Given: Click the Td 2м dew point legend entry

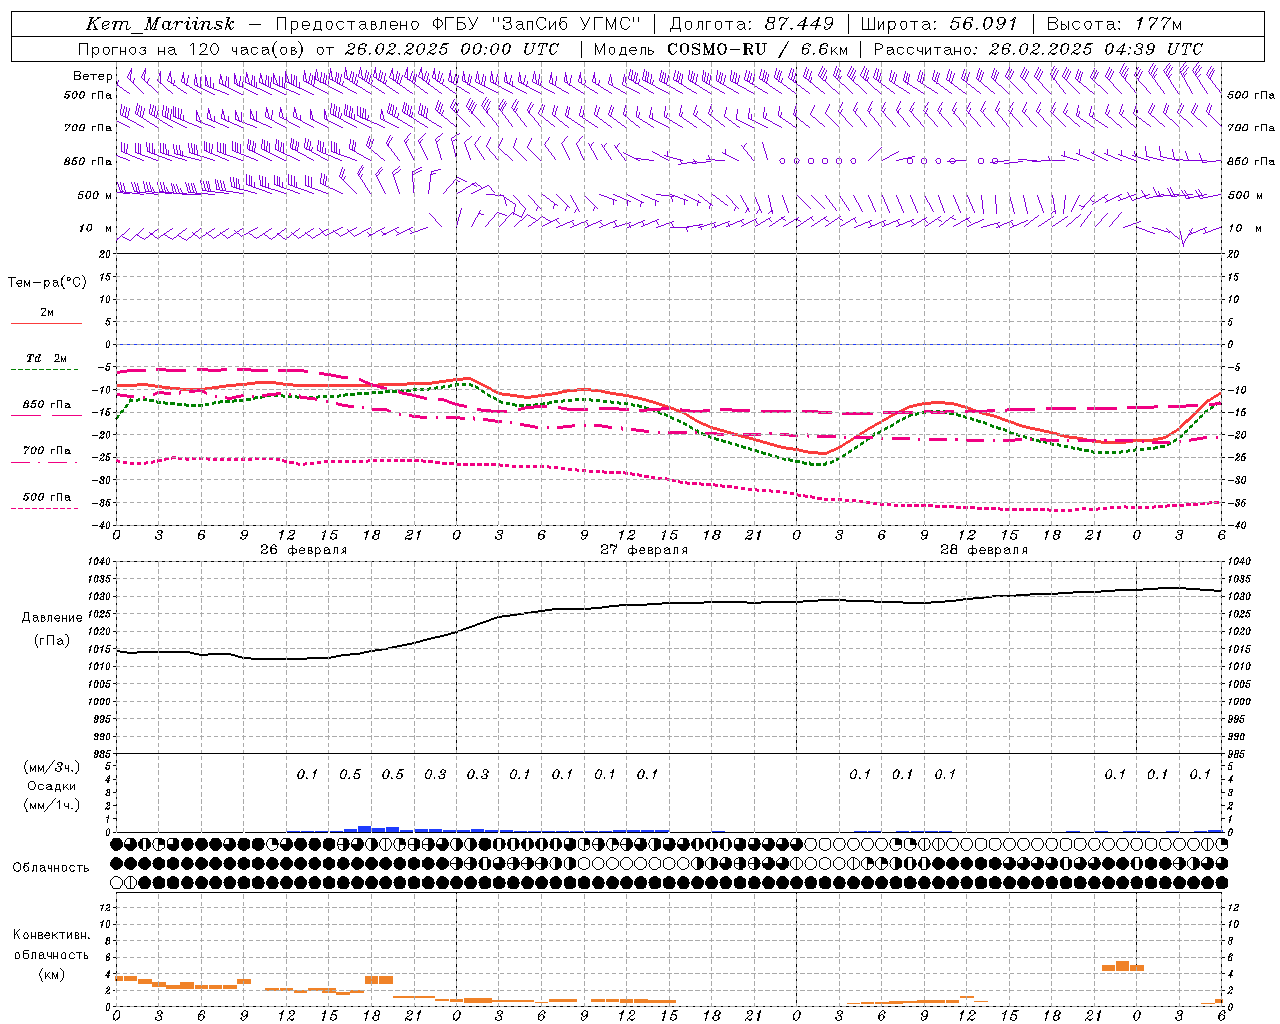Looking at the screenshot, I should pos(47,358).
